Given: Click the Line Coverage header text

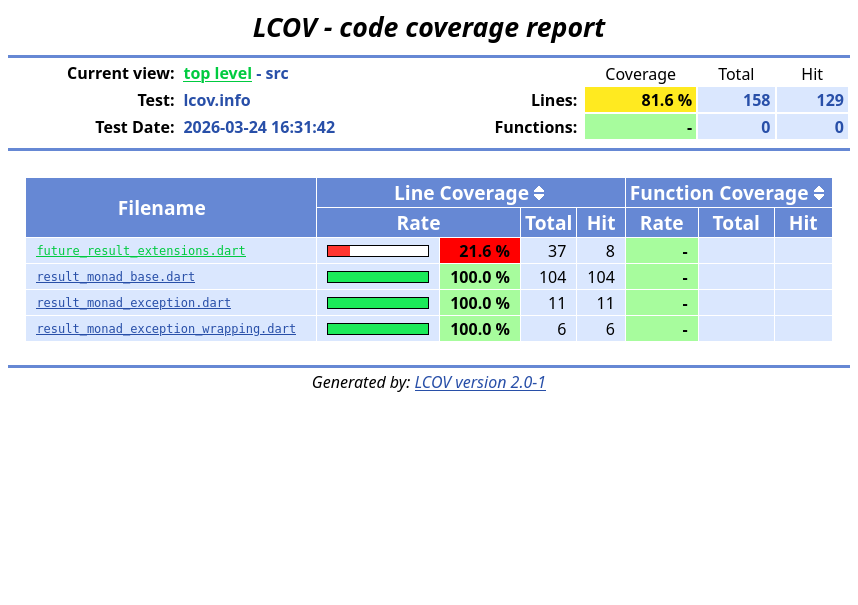Looking at the screenshot, I should click(x=460, y=194).
